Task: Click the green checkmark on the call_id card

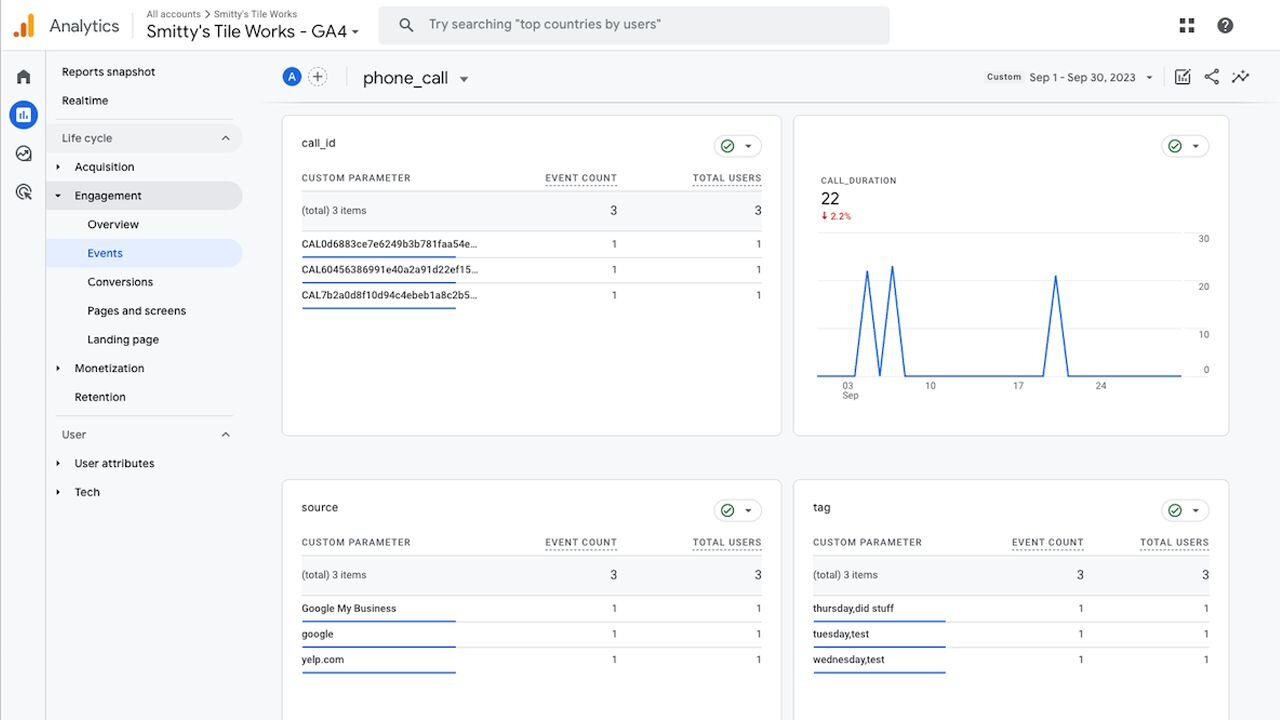Action: (x=729, y=146)
